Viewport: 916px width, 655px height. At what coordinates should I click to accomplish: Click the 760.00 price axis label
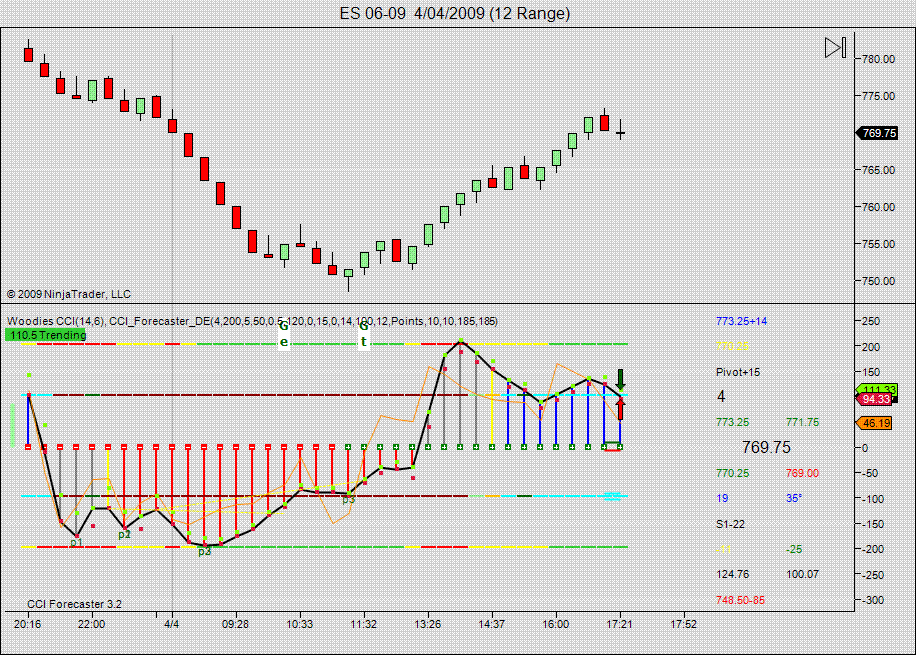(878, 207)
